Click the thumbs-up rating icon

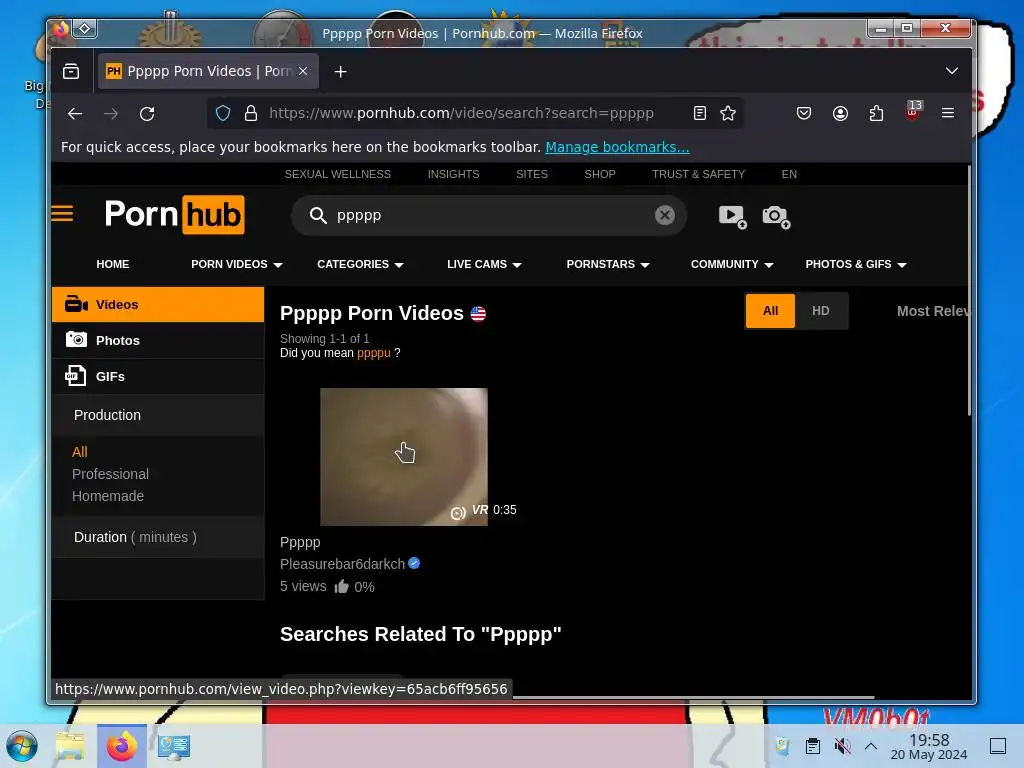coord(342,586)
